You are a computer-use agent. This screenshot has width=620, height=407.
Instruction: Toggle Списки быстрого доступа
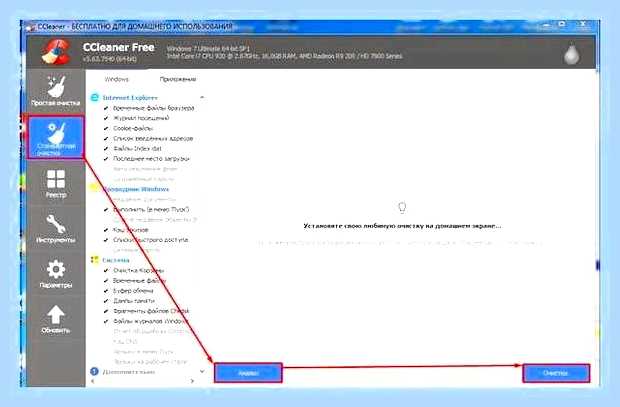106,240
